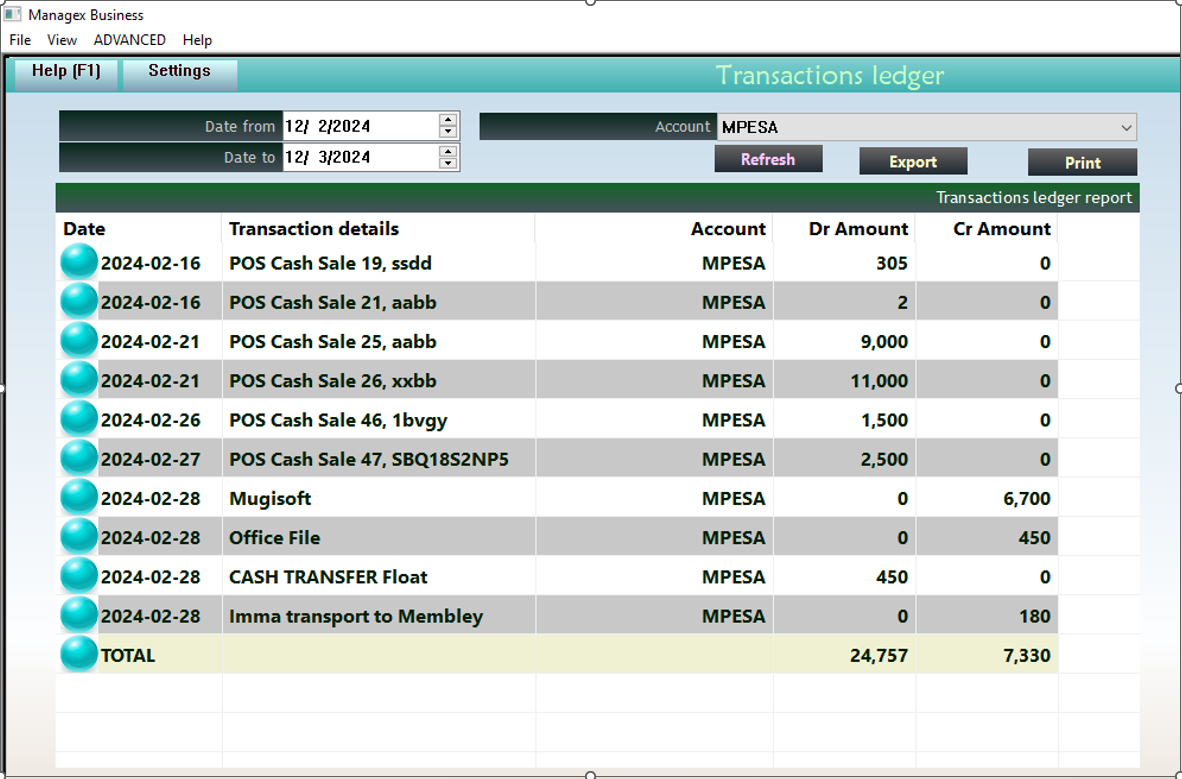Select the sphere icon next to Office File
Image resolution: width=1182 pixels, height=779 pixels.
click(78, 537)
